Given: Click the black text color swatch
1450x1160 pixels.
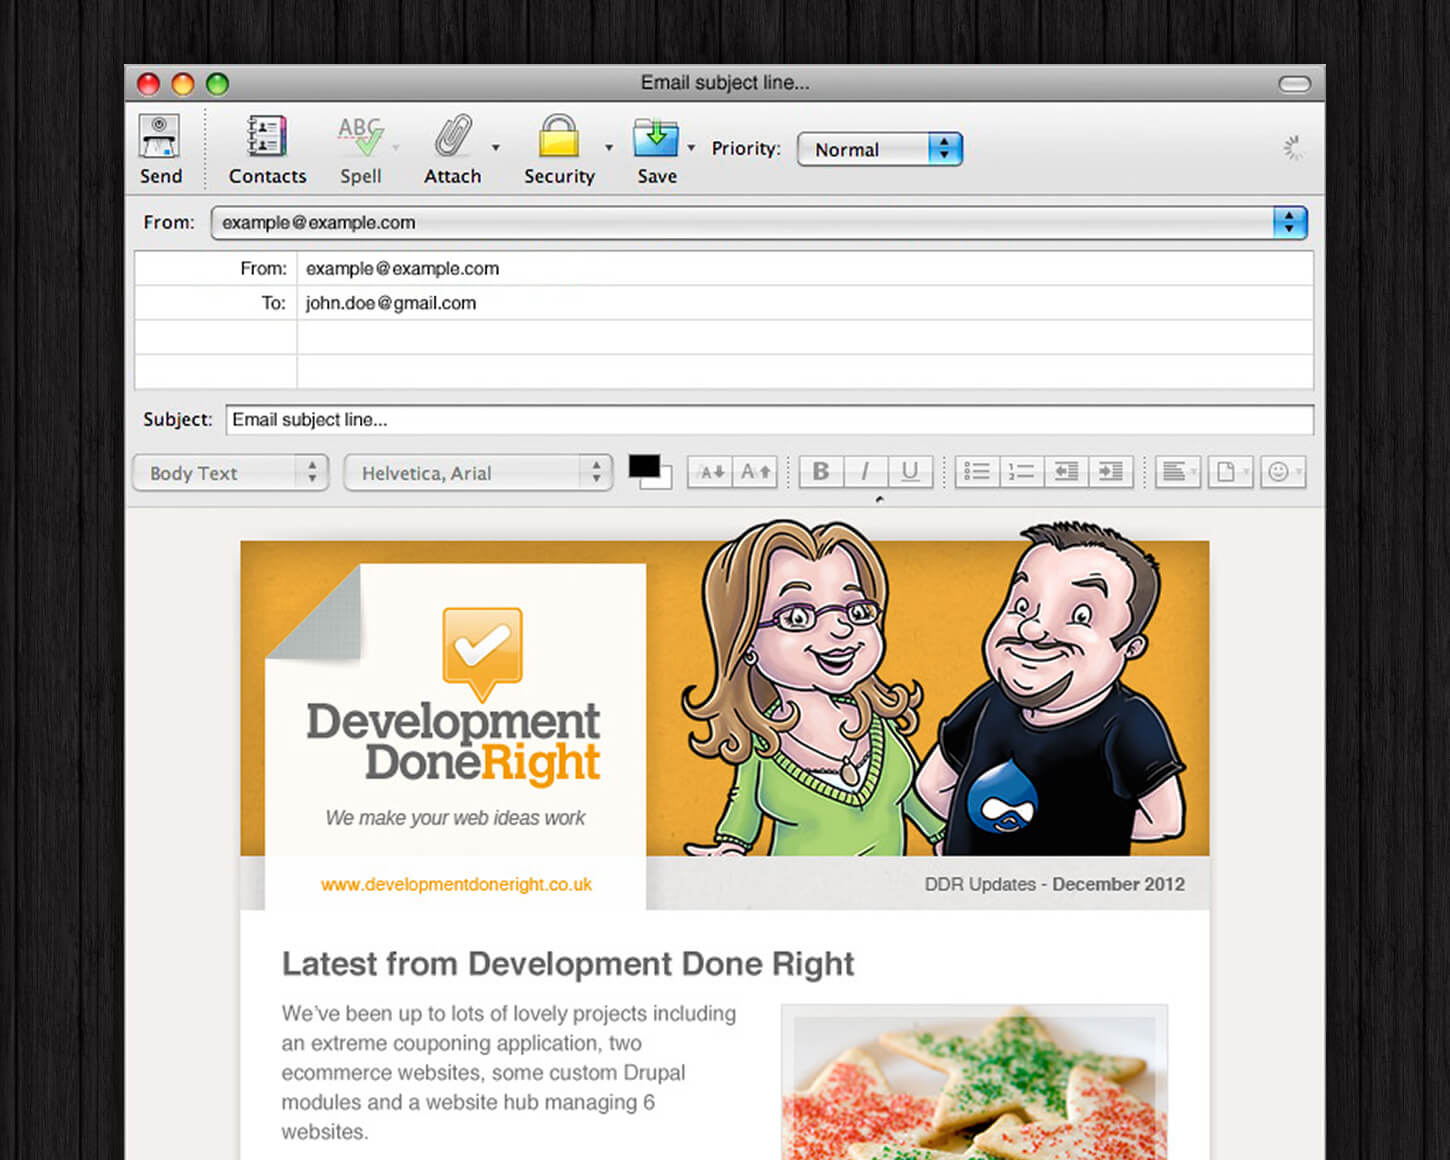Looking at the screenshot, I should (643, 466).
